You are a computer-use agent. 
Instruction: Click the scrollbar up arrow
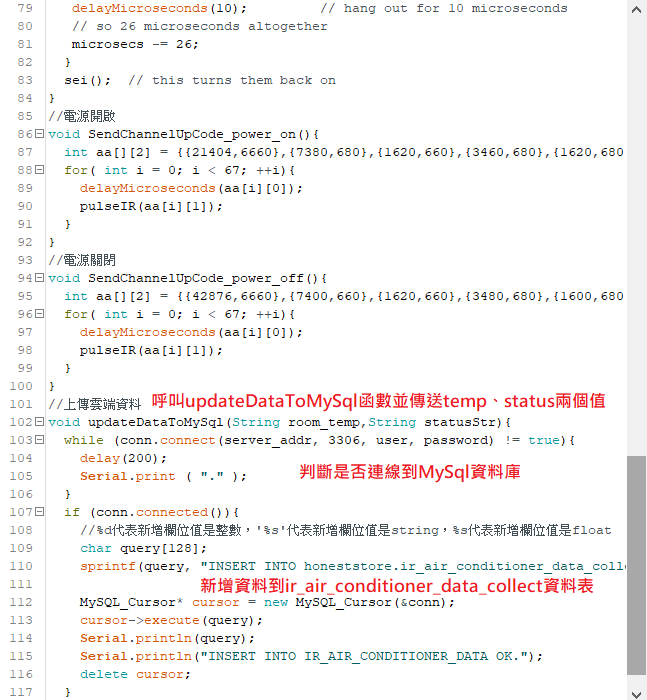point(636,9)
